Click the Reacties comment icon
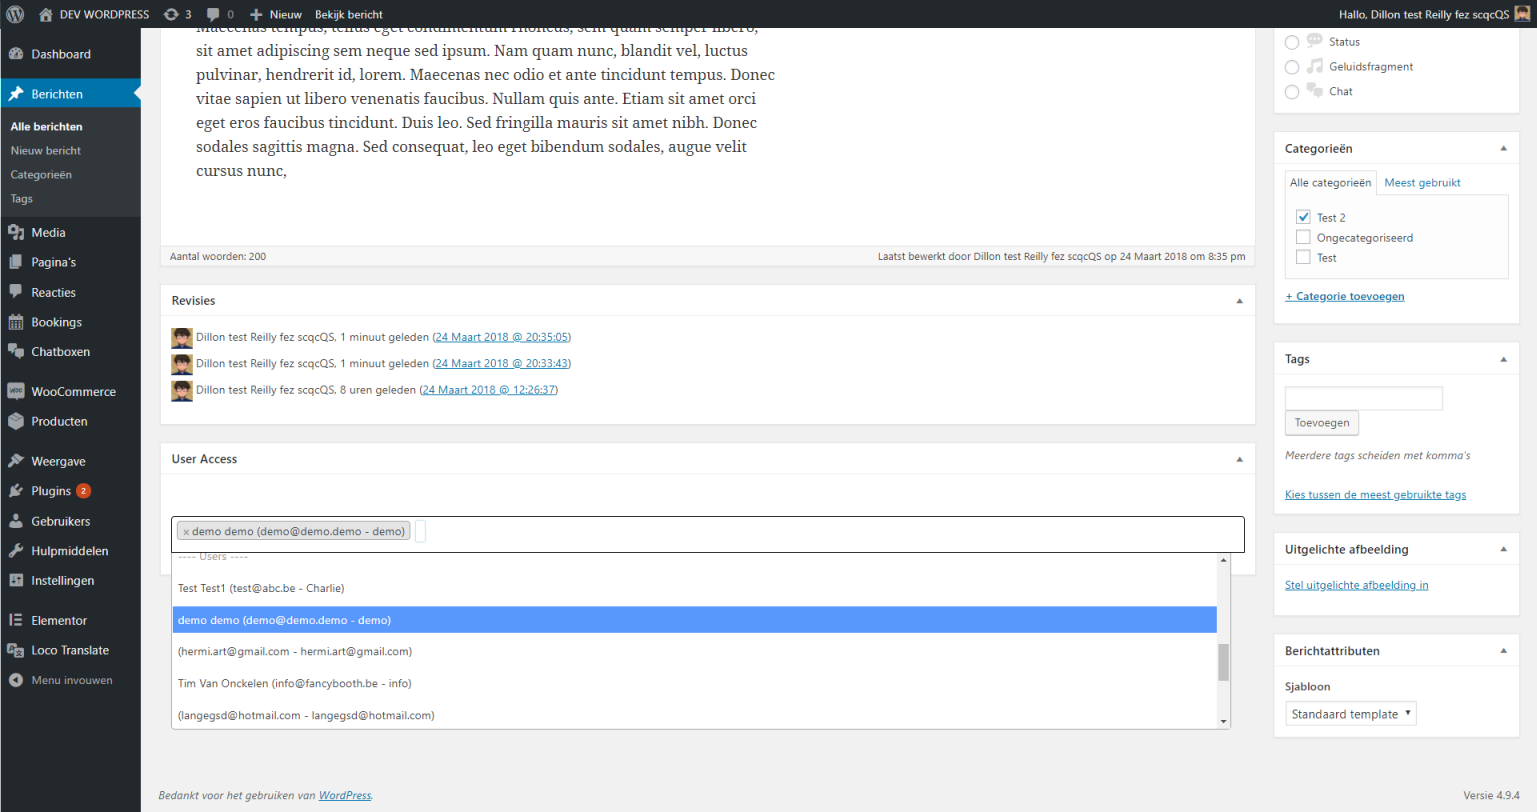This screenshot has width=1537, height=812. pyautogui.click(x=16, y=292)
